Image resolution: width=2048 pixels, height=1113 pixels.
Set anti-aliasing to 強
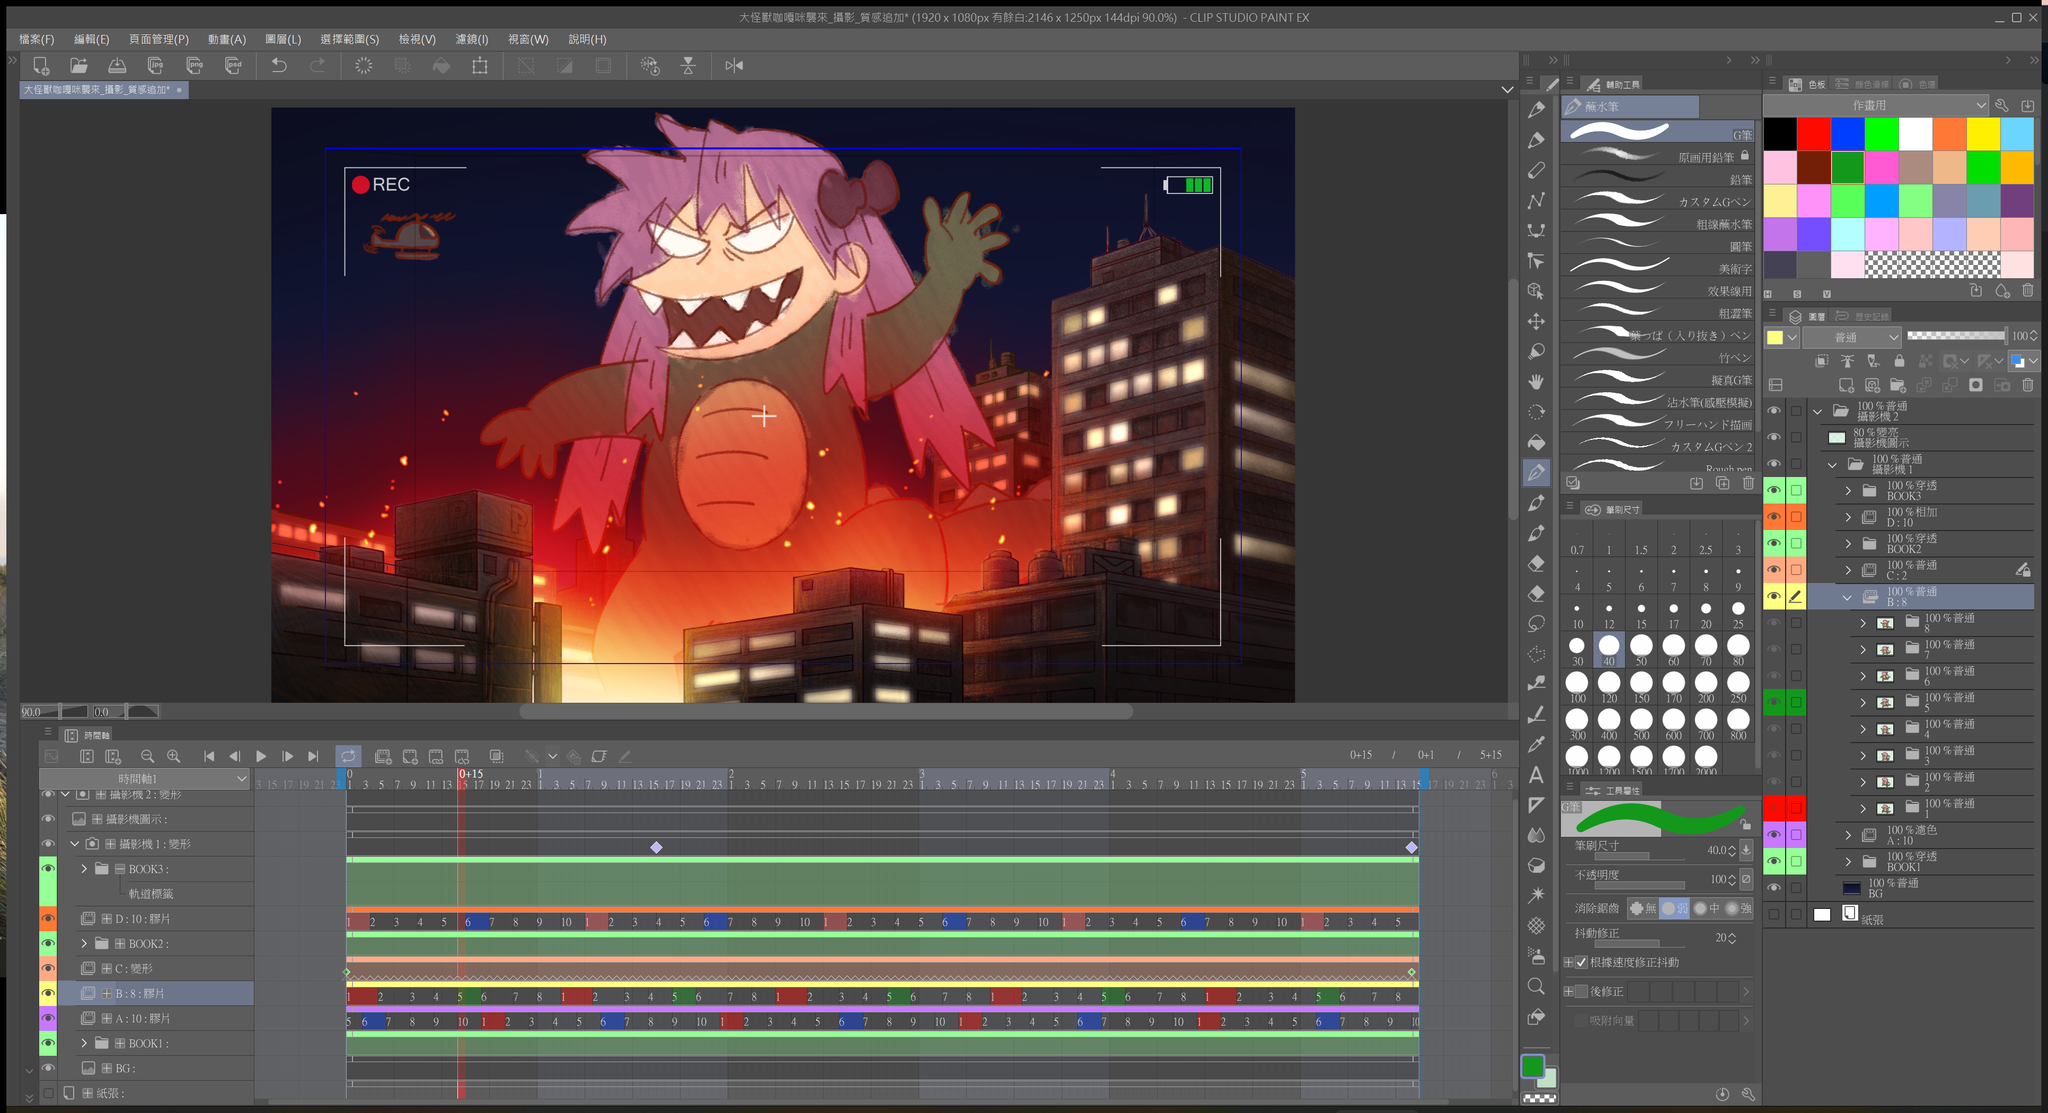tap(1739, 909)
